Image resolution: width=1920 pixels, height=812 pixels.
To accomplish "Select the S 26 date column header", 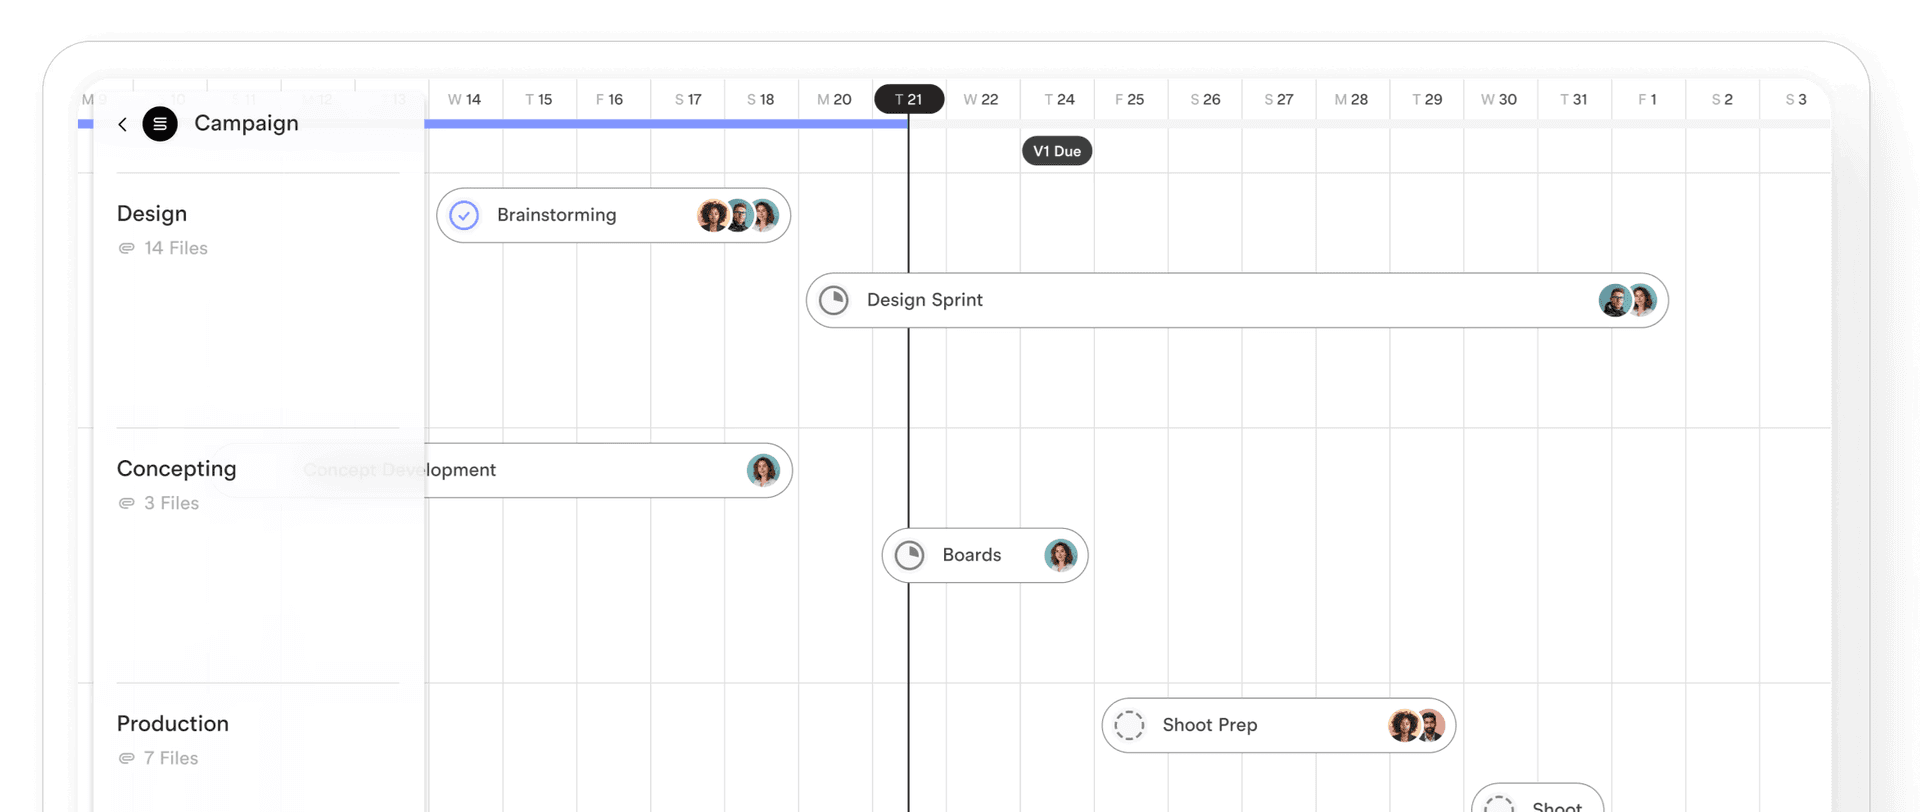I will click(1205, 99).
